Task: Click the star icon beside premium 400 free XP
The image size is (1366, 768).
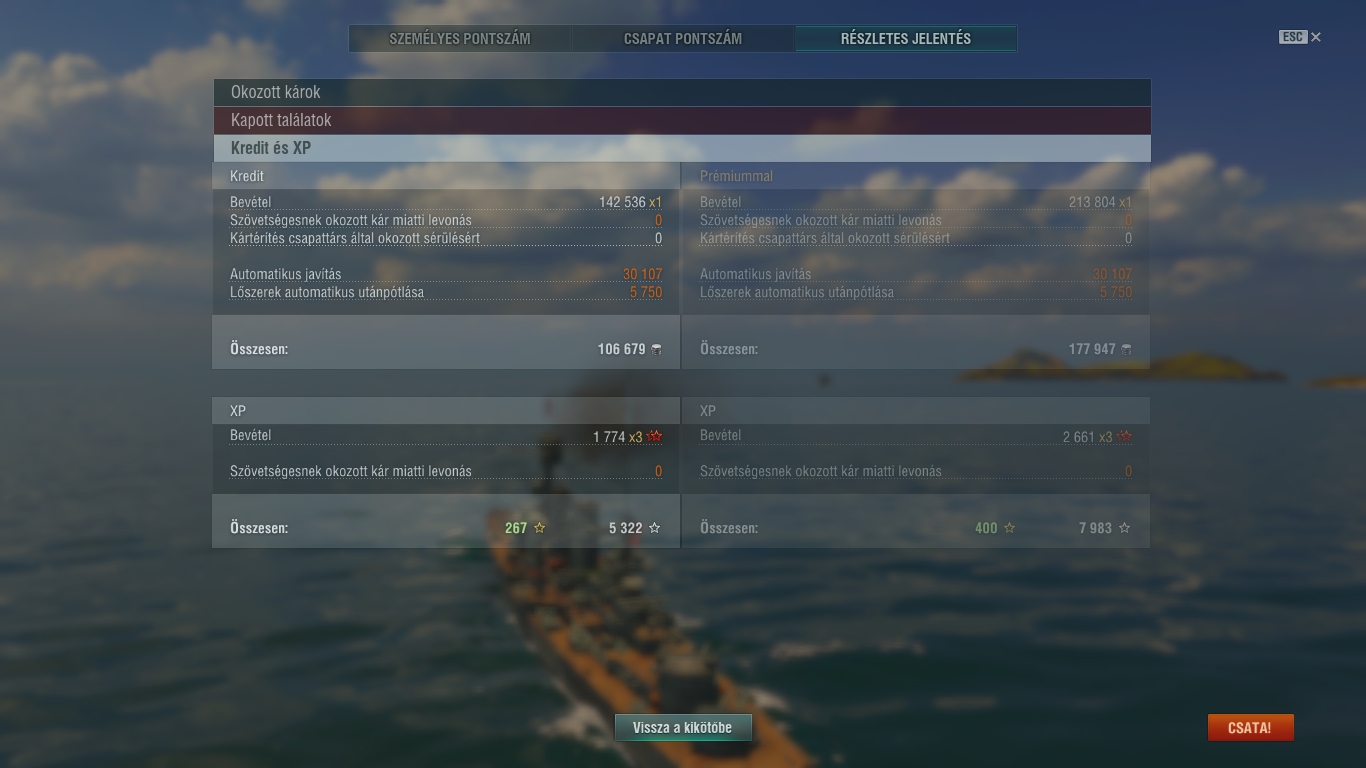Action: coord(1010,527)
